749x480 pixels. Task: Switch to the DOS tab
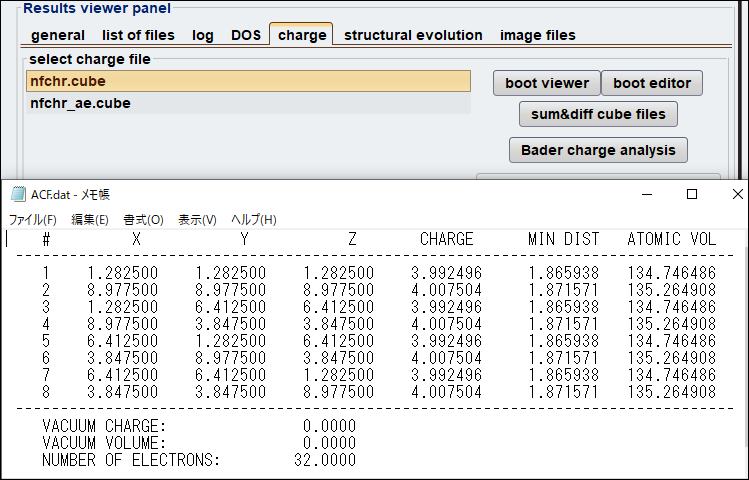click(x=246, y=35)
